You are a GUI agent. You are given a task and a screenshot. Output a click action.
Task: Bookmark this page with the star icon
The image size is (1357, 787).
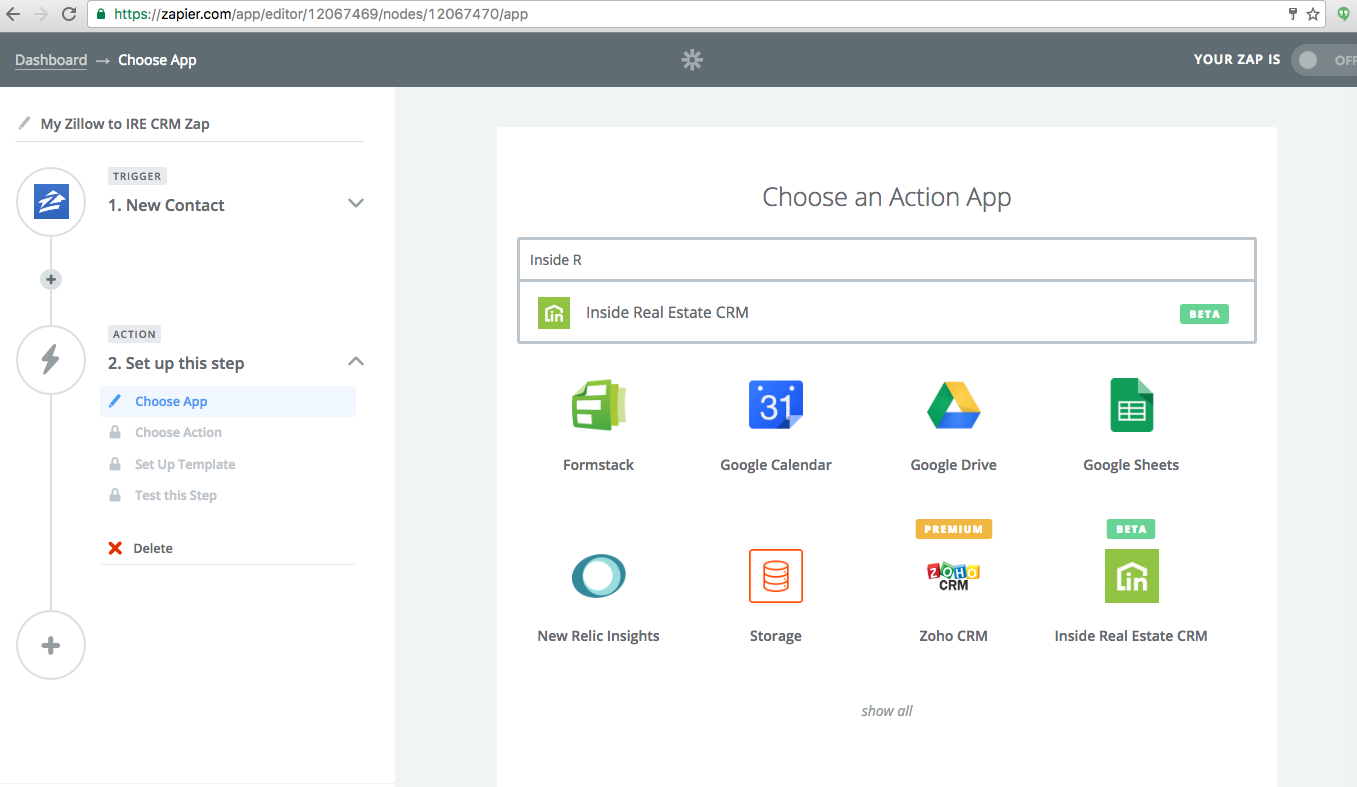click(1313, 14)
